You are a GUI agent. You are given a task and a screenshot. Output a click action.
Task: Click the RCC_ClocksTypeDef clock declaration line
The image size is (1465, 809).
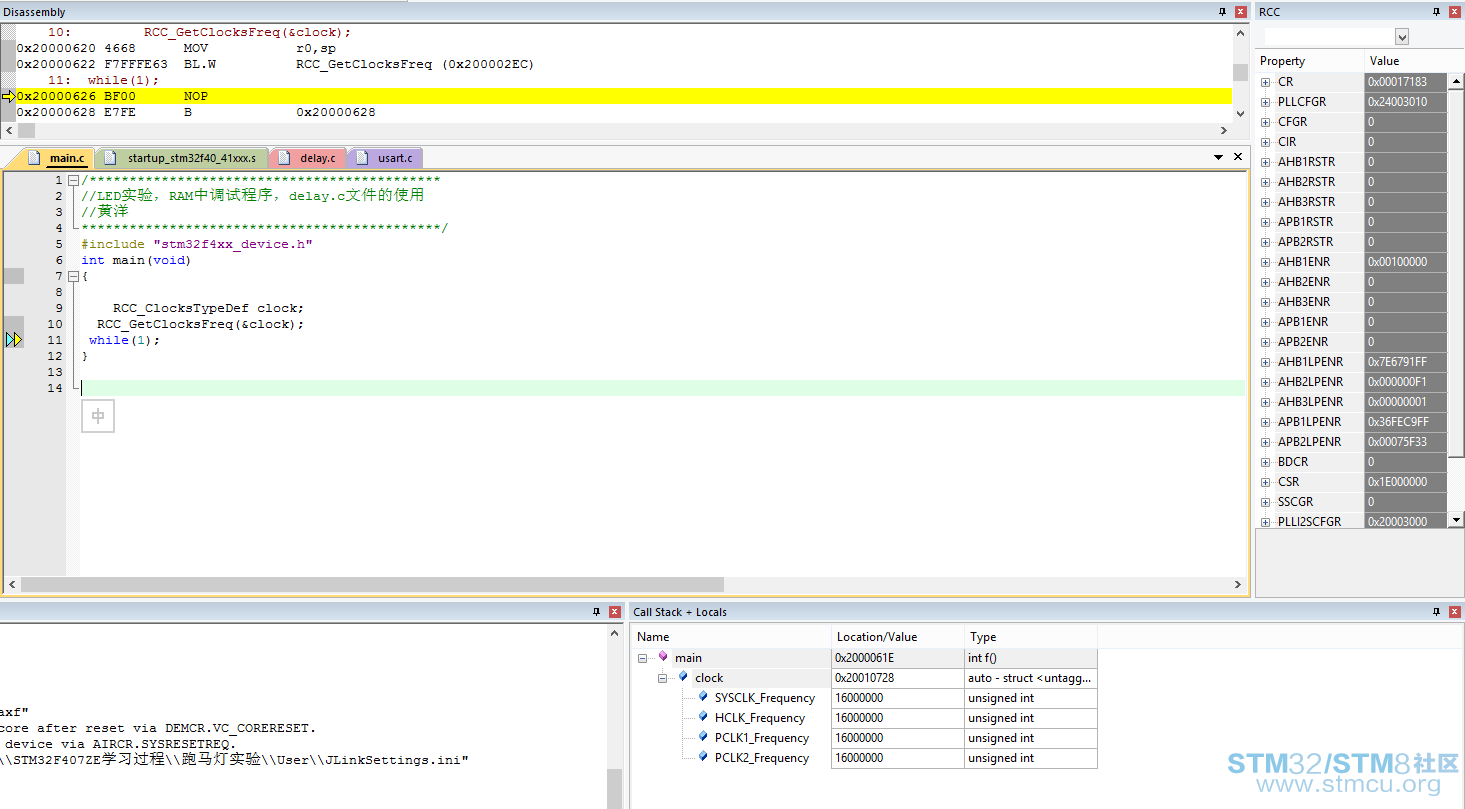(x=208, y=308)
